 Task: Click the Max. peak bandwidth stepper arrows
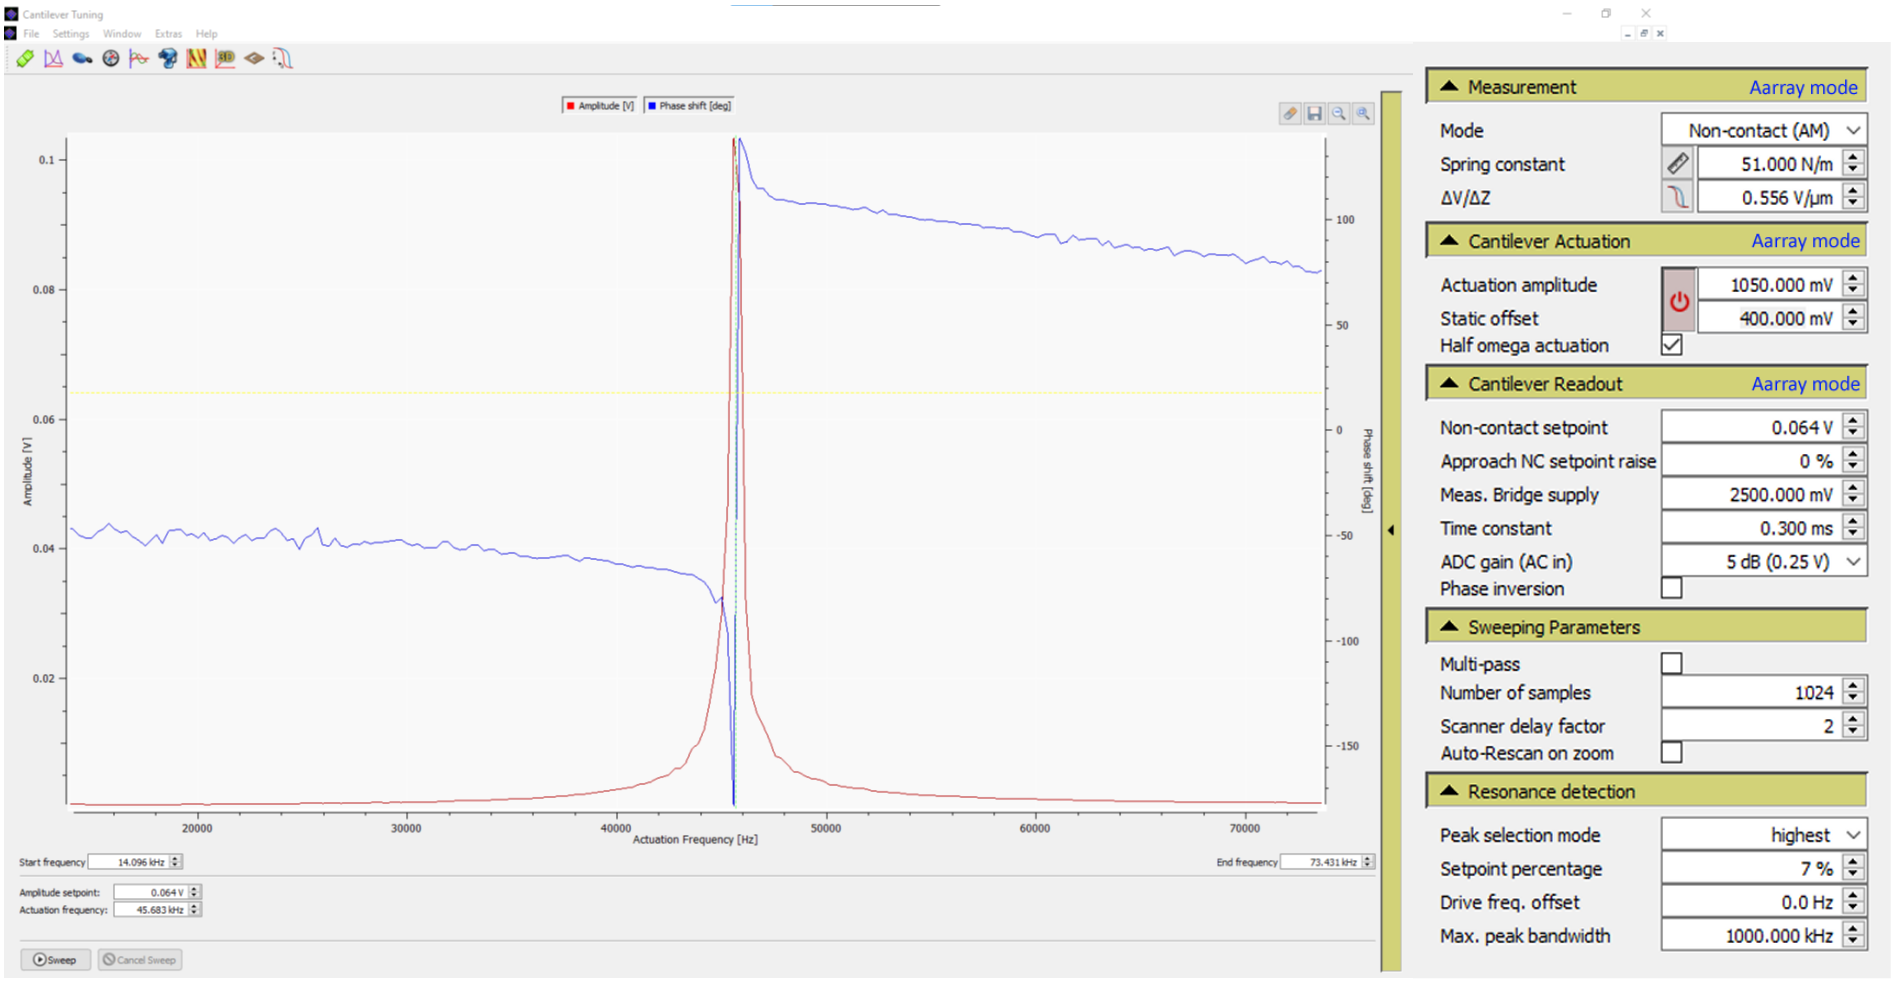point(1854,936)
